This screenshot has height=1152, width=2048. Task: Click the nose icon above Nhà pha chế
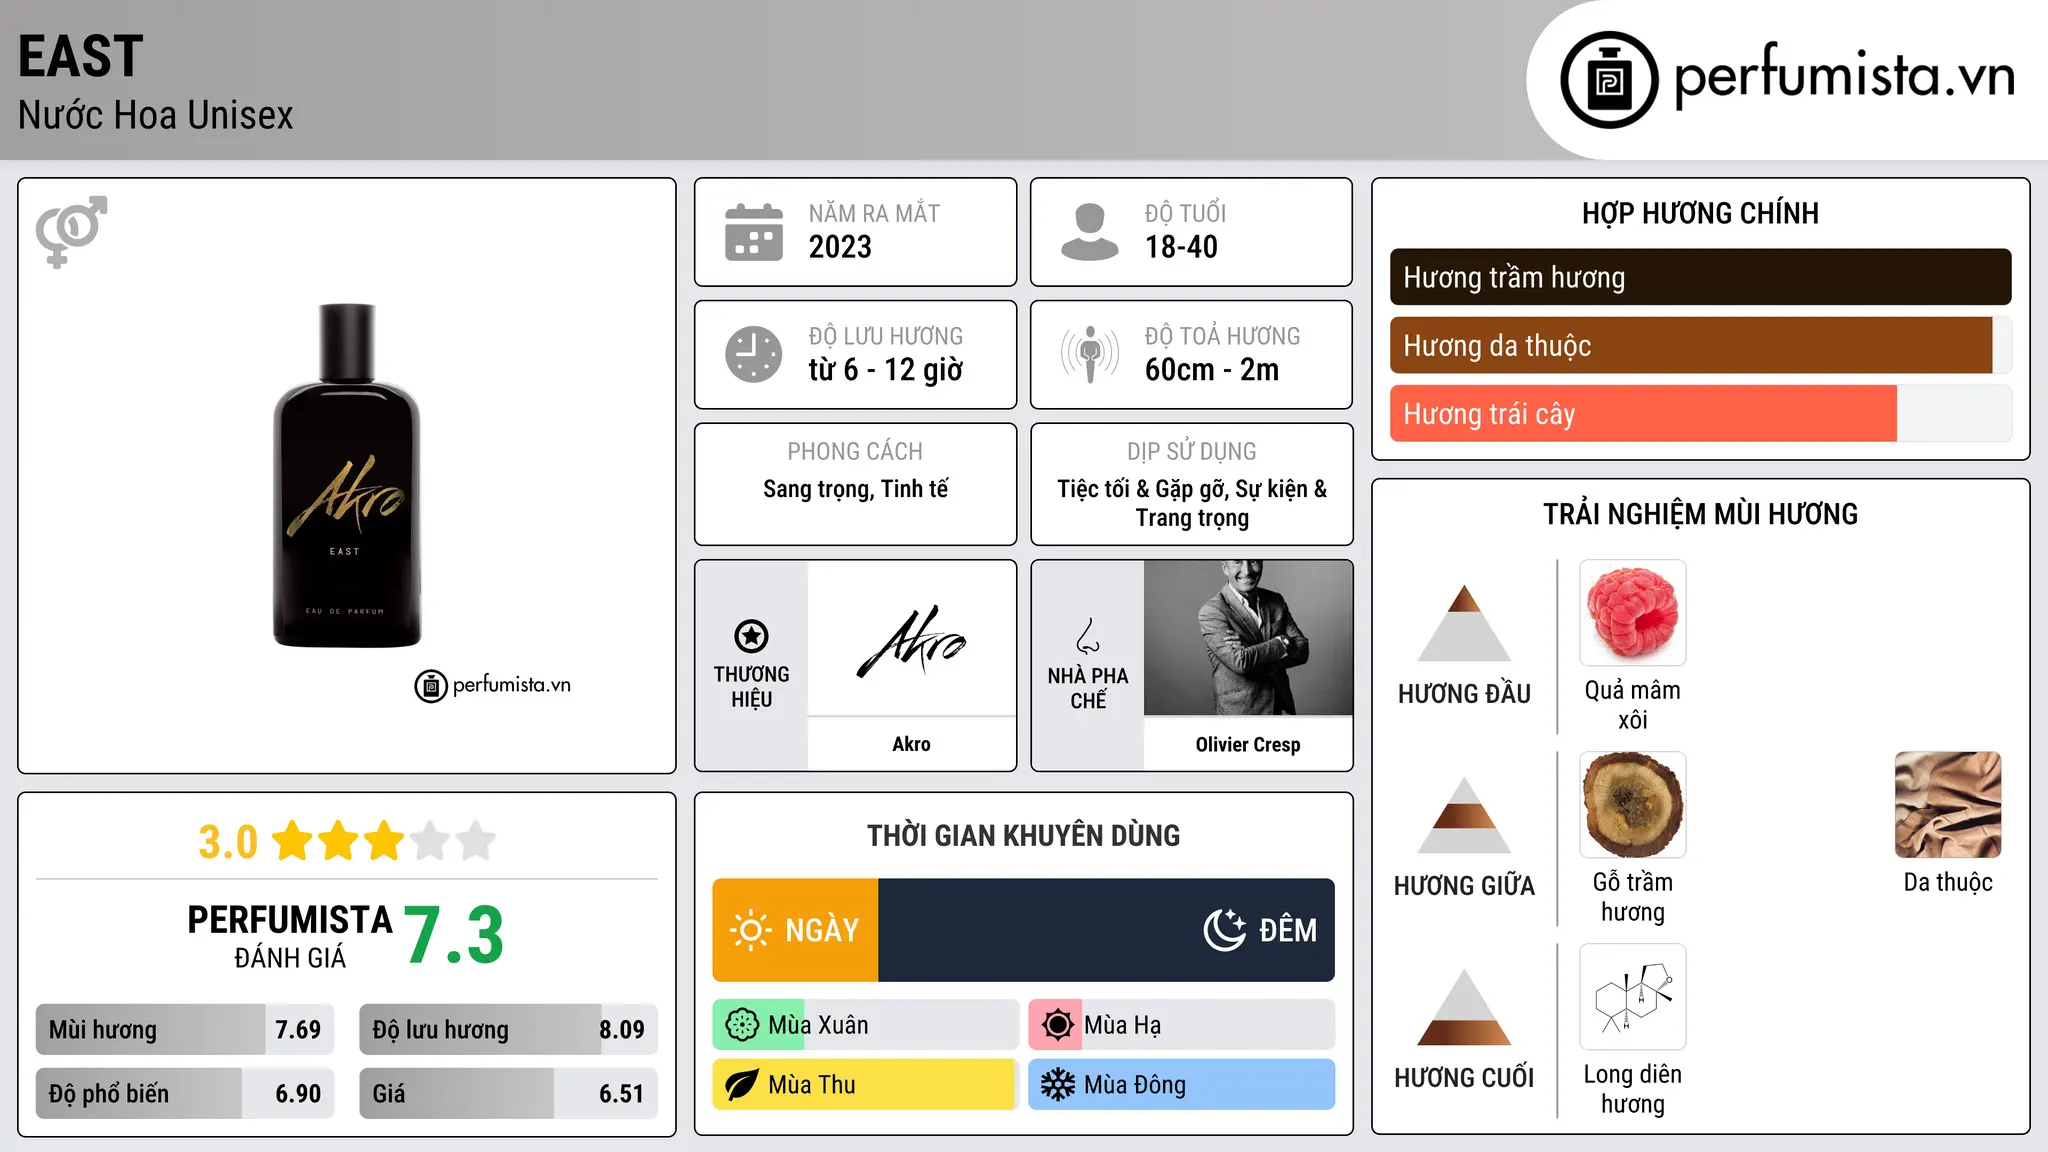(1087, 636)
